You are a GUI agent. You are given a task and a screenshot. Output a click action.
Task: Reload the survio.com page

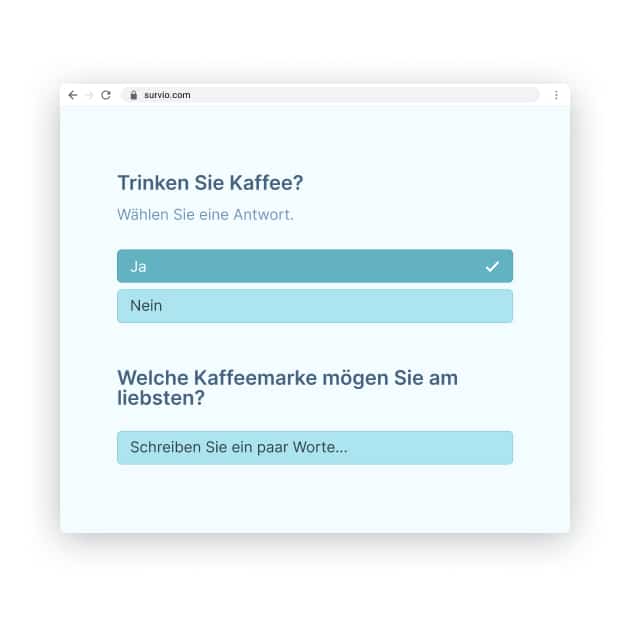106,95
